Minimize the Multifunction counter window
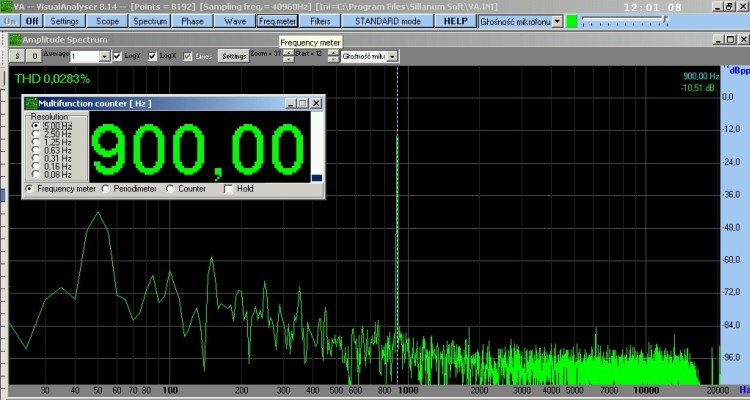750x400 pixels. (291, 103)
